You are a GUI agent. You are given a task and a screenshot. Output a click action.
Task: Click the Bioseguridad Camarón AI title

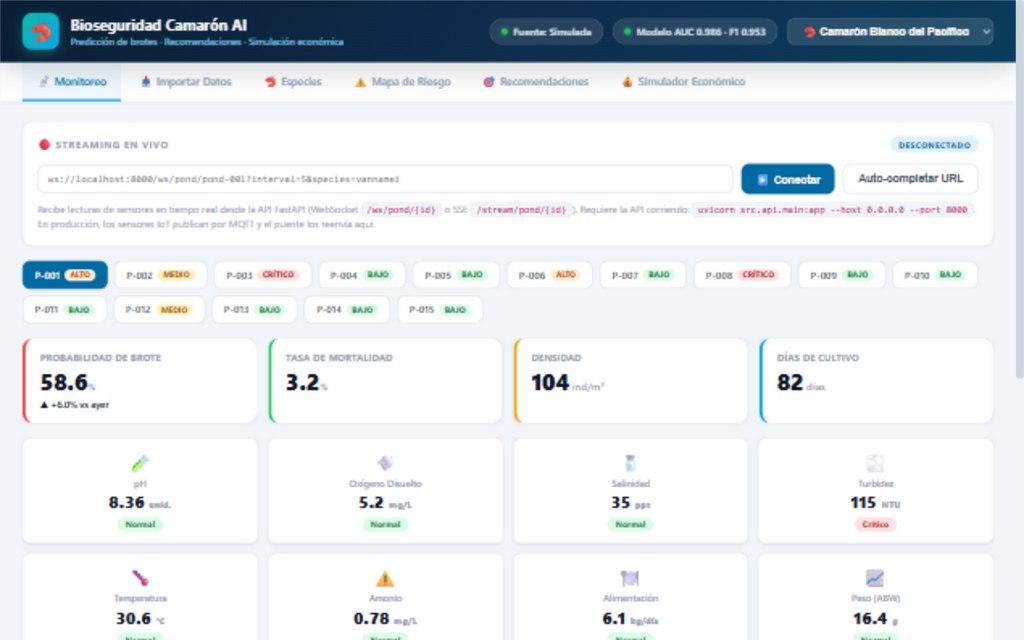tap(159, 25)
